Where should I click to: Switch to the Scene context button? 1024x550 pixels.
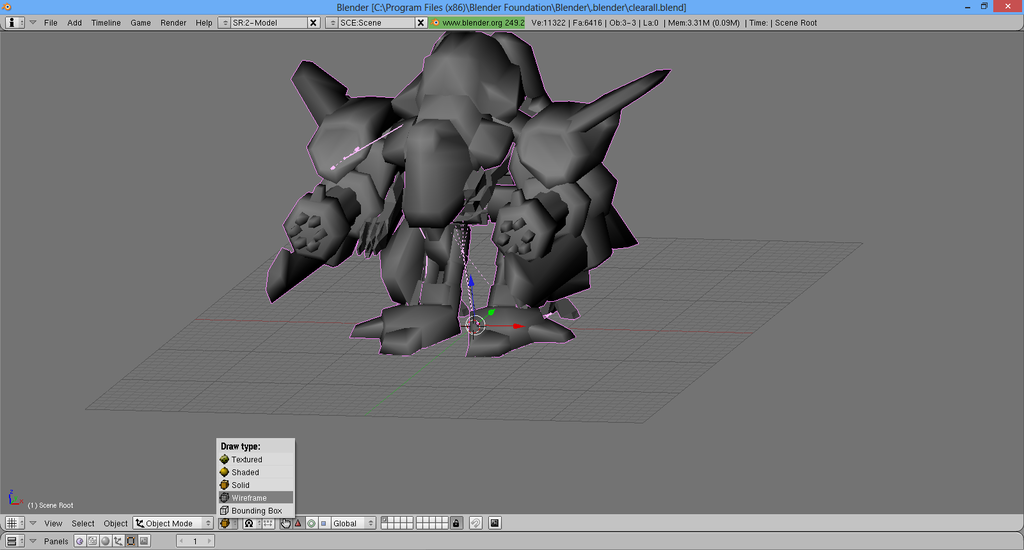coord(144,541)
